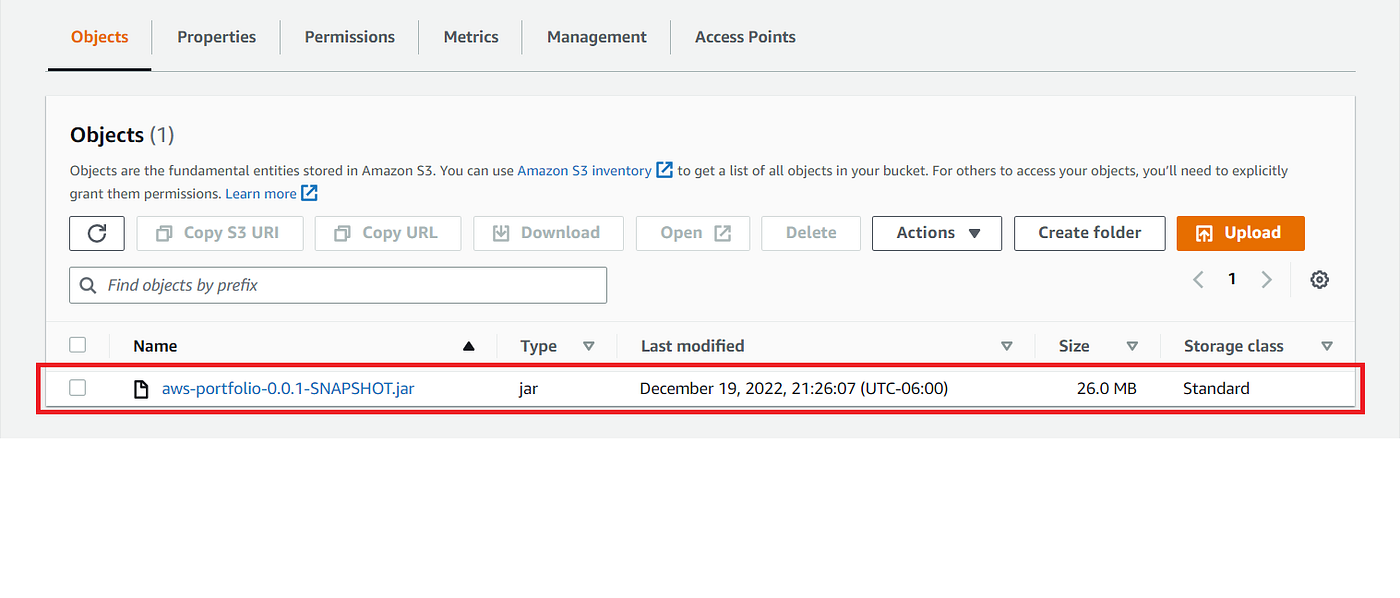Sort by Storage class column arrow

tap(1327, 346)
